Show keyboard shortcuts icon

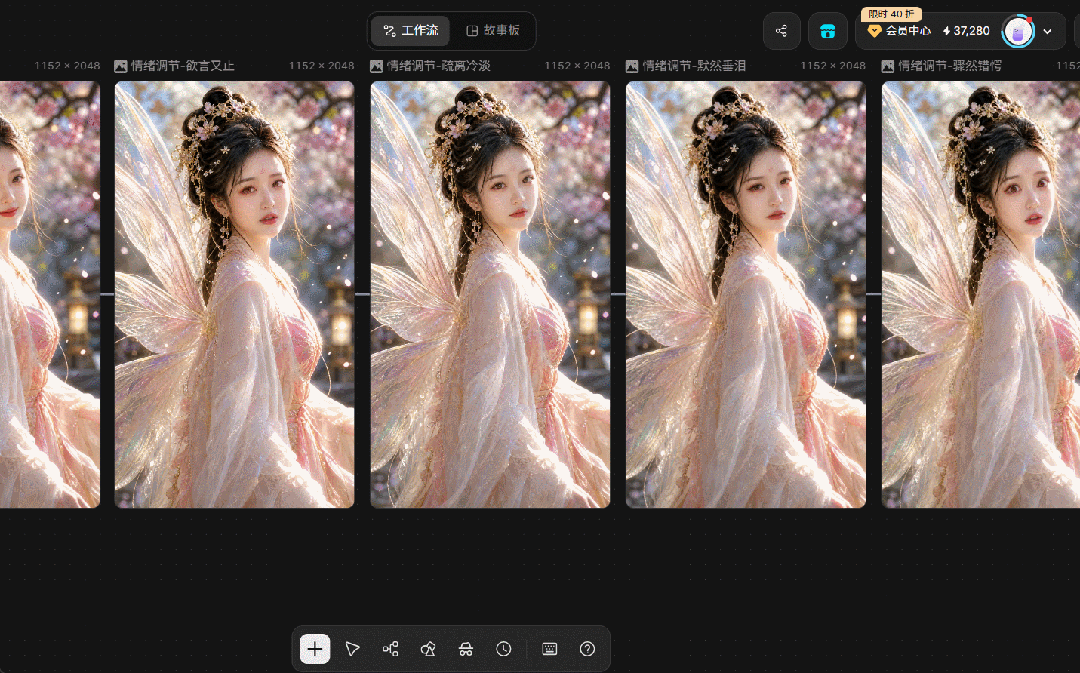pyautogui.click(x=550, y=649)
